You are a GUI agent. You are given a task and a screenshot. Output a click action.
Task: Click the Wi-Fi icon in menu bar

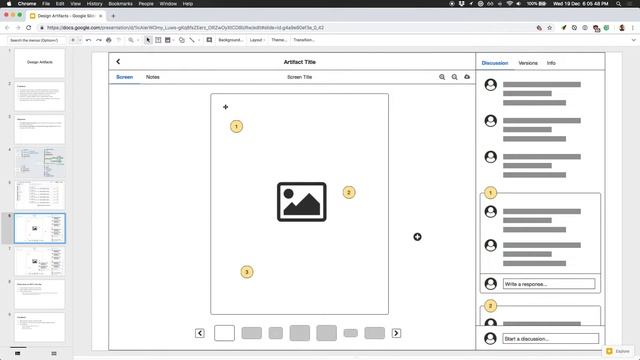509,4
